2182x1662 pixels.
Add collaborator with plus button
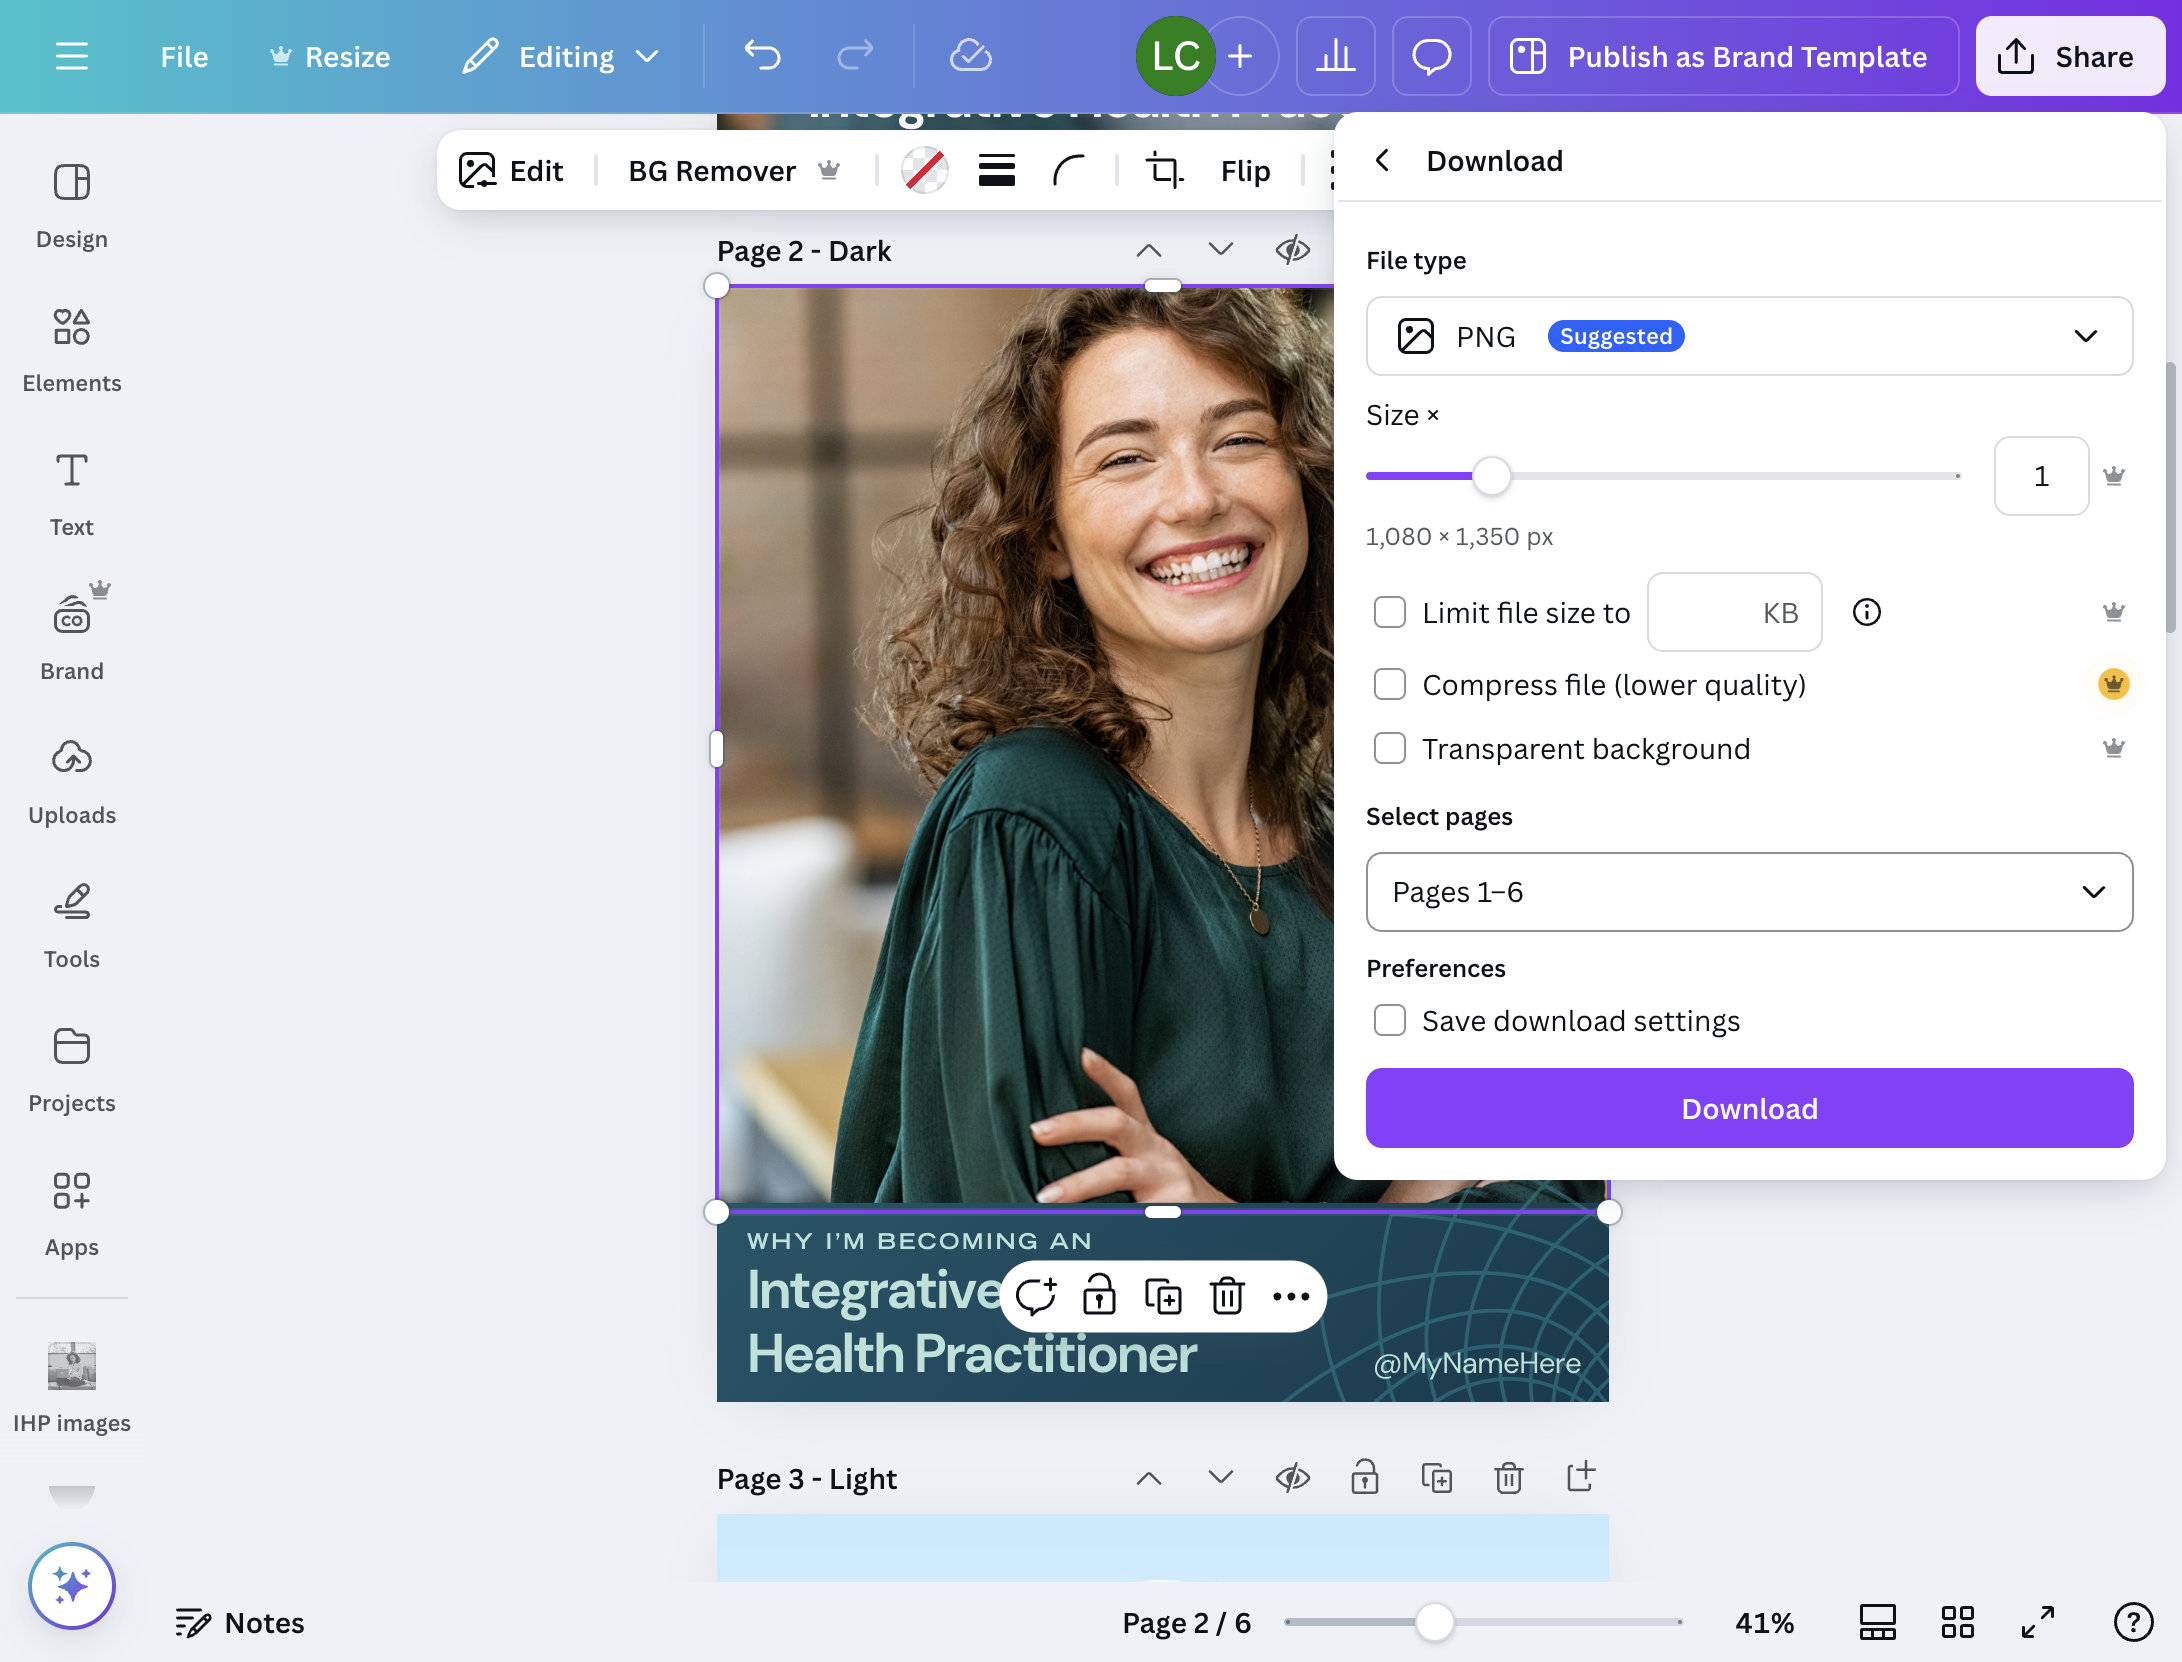click(1240, 56)
